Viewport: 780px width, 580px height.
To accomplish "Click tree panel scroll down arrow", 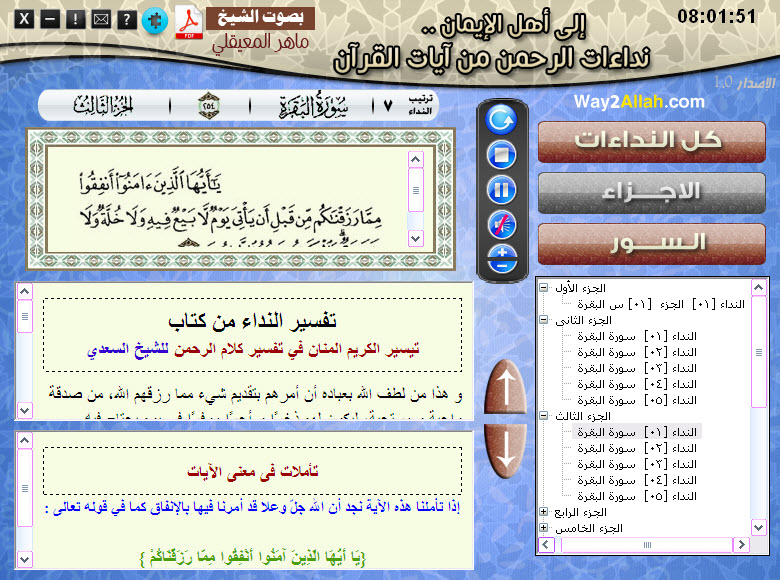I will [x=759, y=527].
